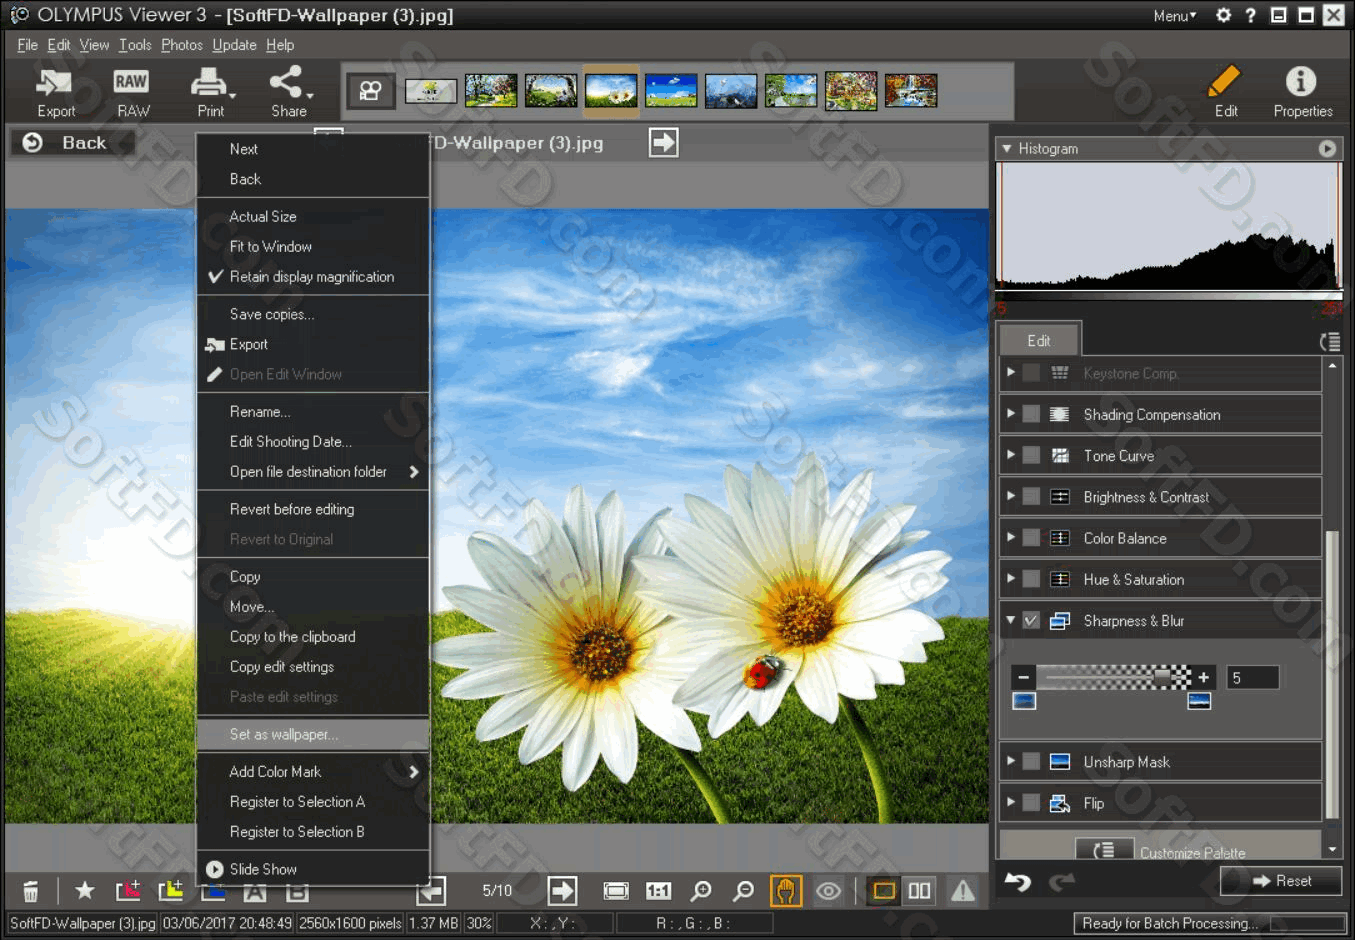Enable the Hue & Saturation checkbox
This screenshot has width=1355, height=940.
tap(1031, 579)
